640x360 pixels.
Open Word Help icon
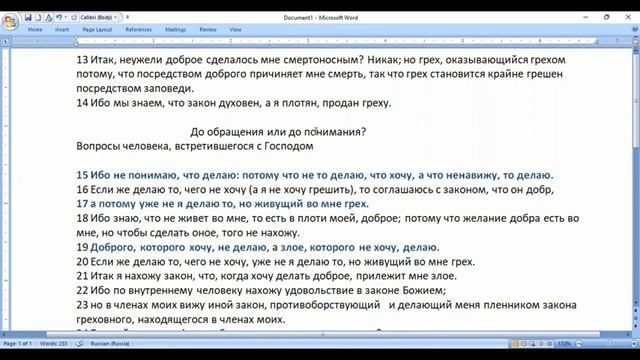(x=635, y=29)
